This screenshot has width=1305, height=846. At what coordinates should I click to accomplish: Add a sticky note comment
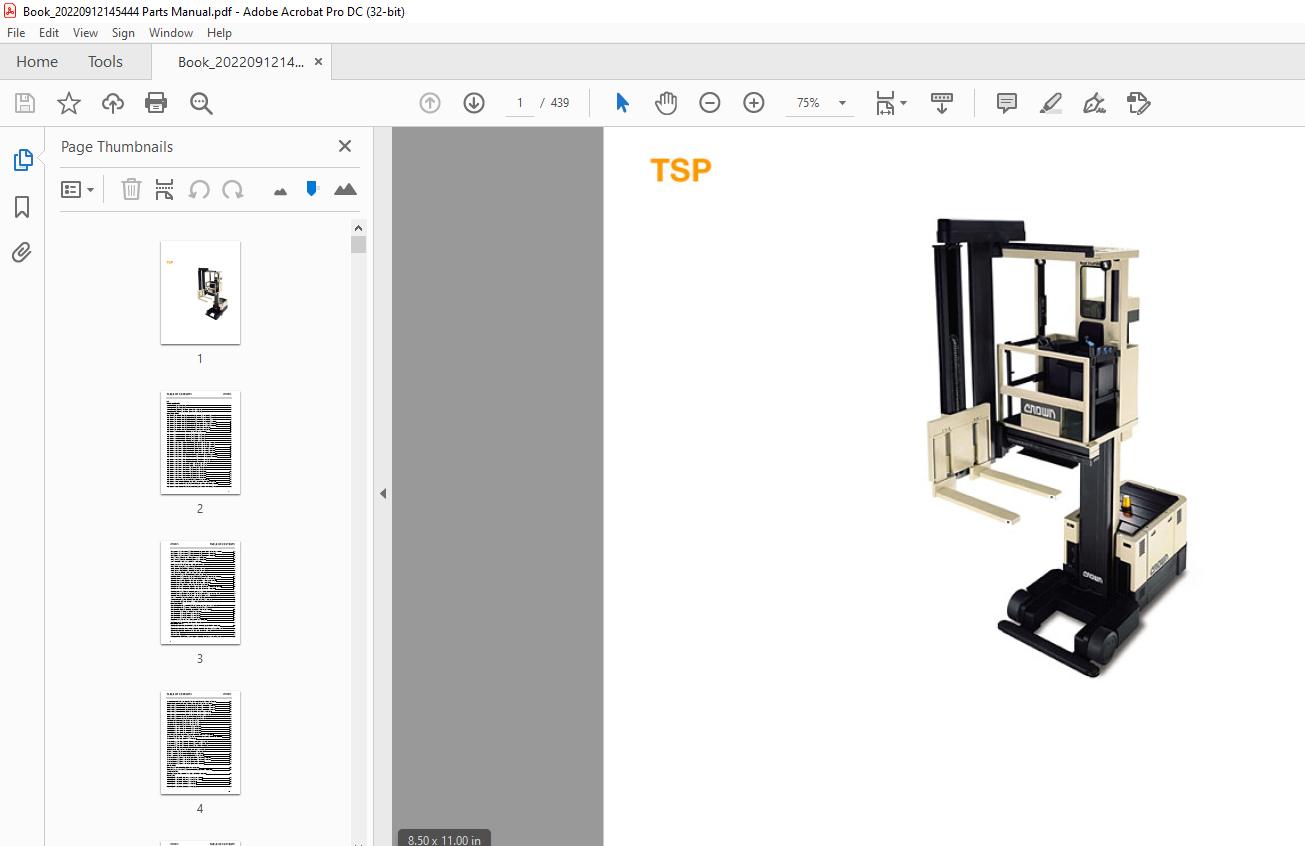coord(1007,103)
